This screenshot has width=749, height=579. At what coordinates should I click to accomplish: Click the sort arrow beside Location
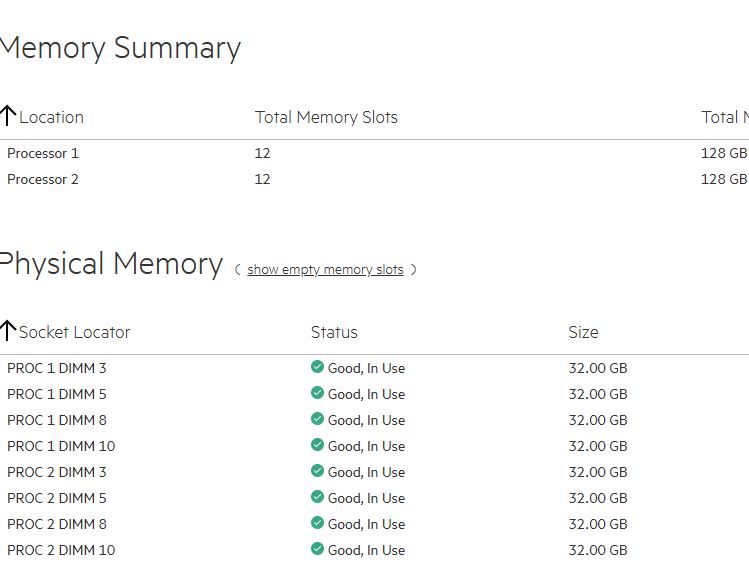coord(8,116)
